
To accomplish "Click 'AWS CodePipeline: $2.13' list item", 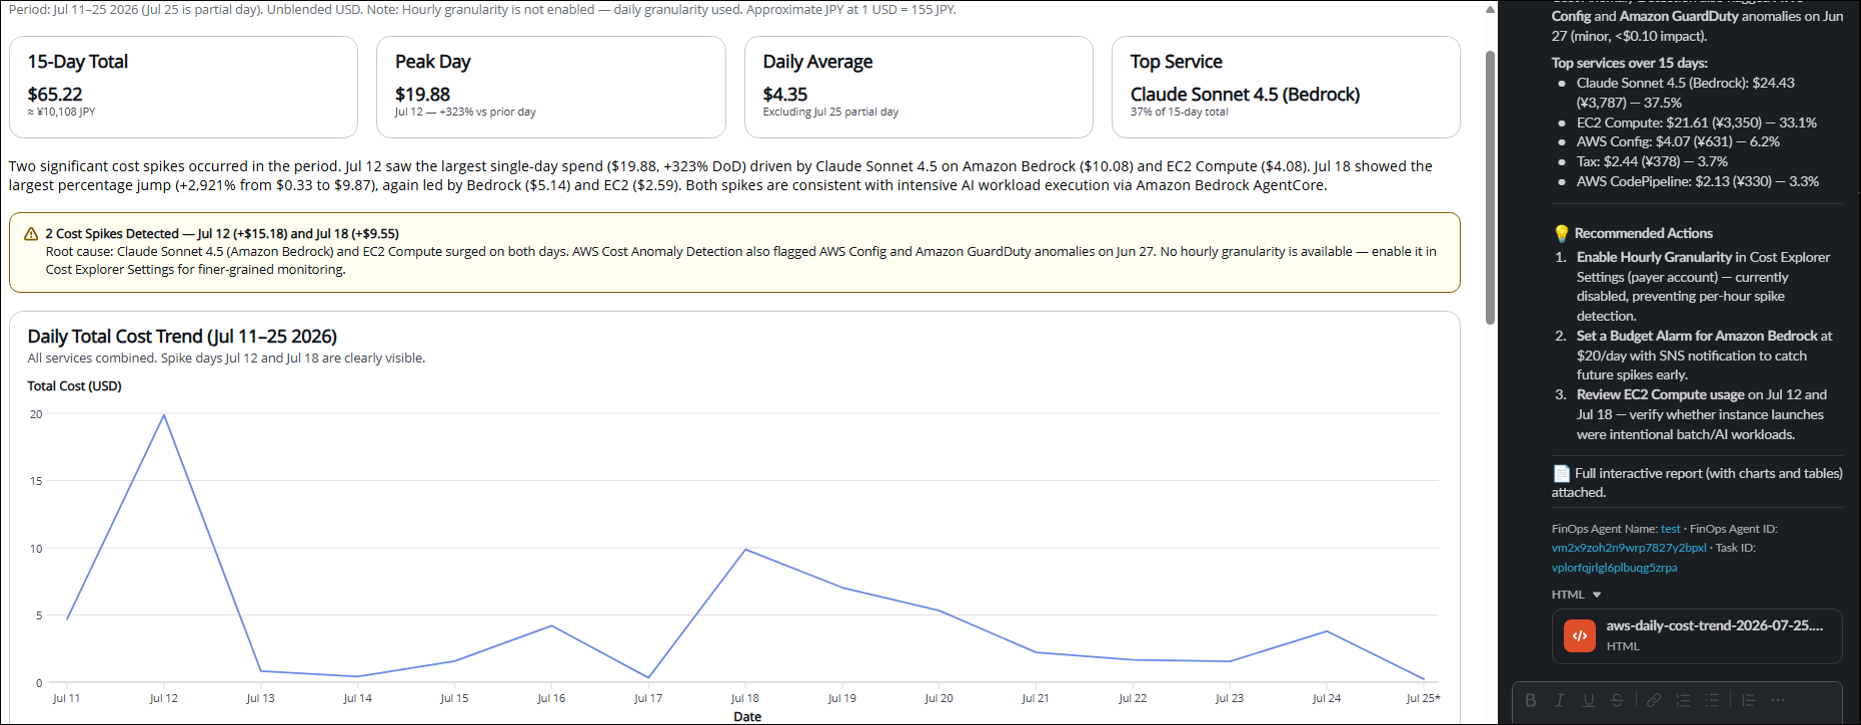I will 1697,181.
